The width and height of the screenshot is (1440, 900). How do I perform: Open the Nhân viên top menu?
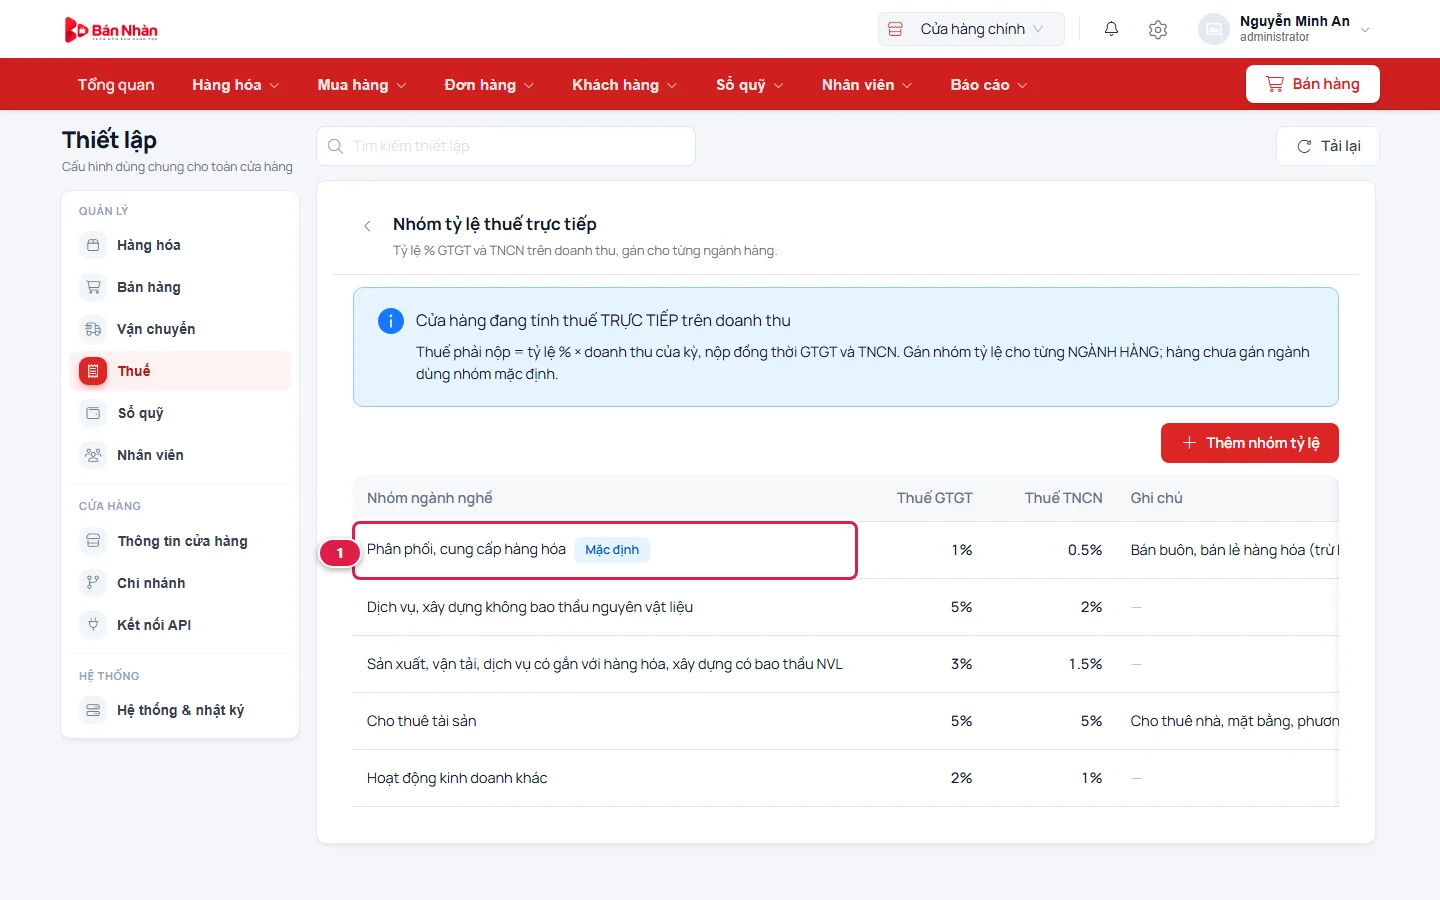coord(867,85)
